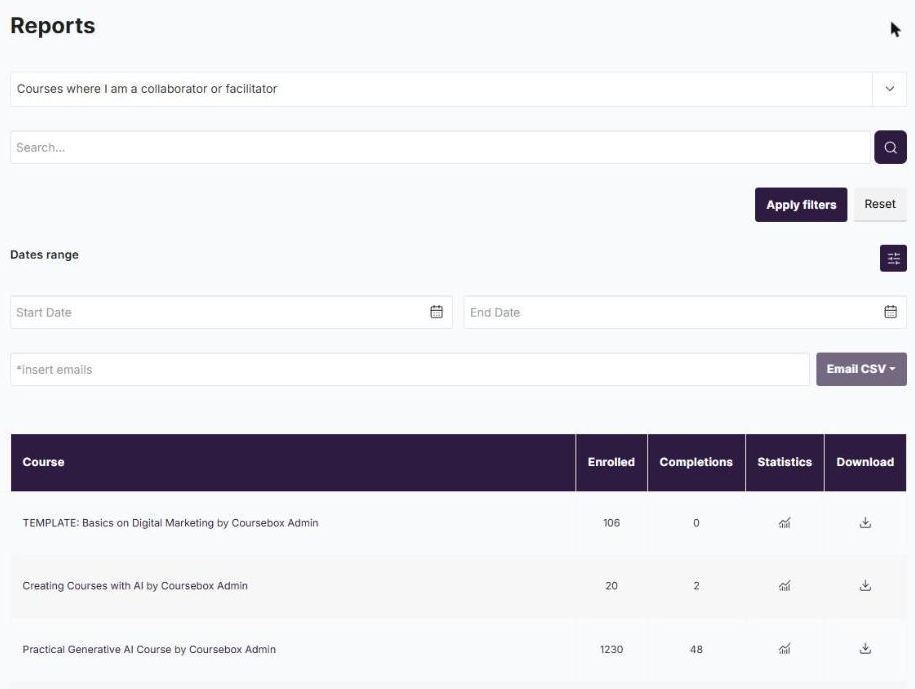Click the Reports page heading
915x689 pixels.
(x=53, y=26)
